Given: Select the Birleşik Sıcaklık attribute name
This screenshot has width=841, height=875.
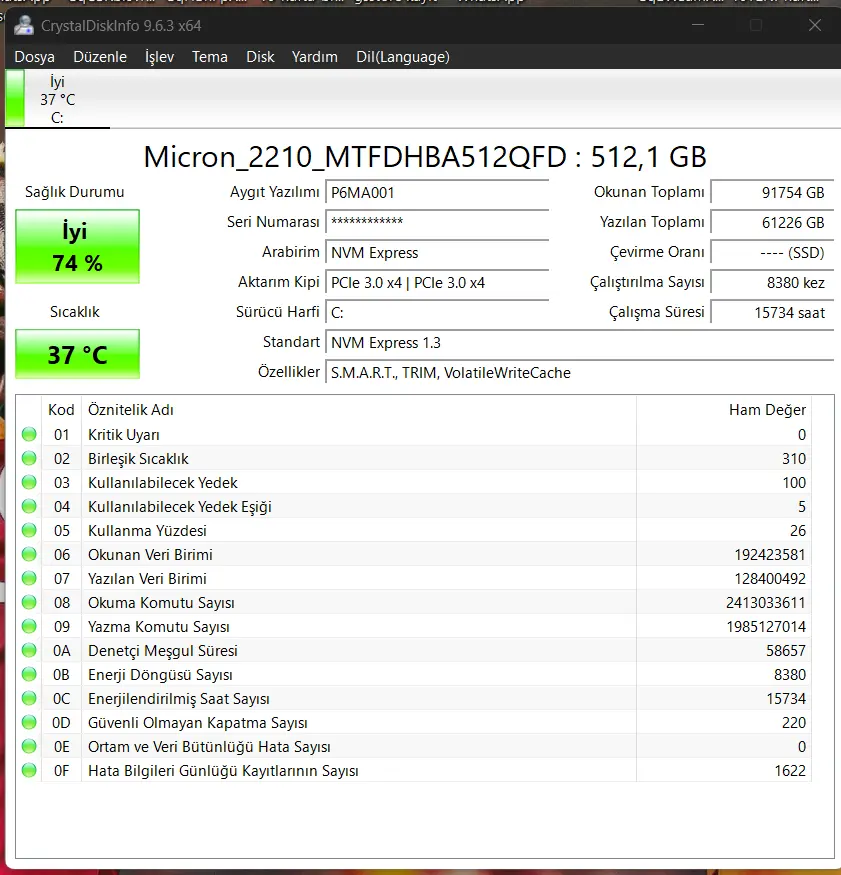Looking at the screenshot, I should point(138,459).
